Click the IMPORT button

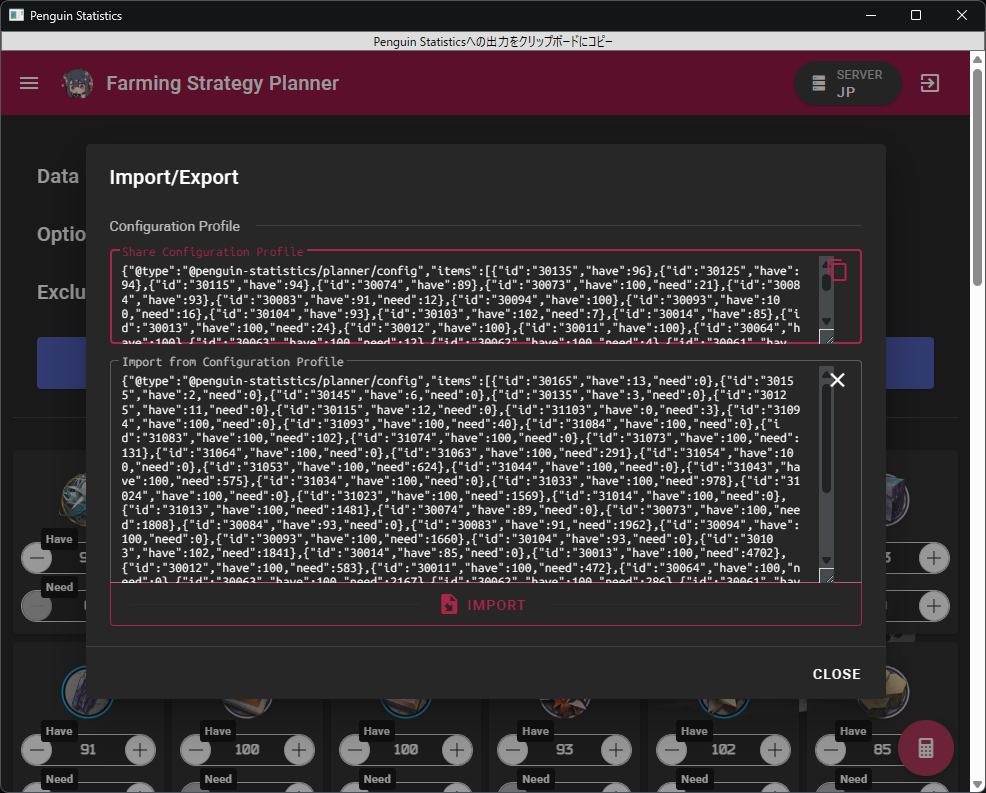485,604
